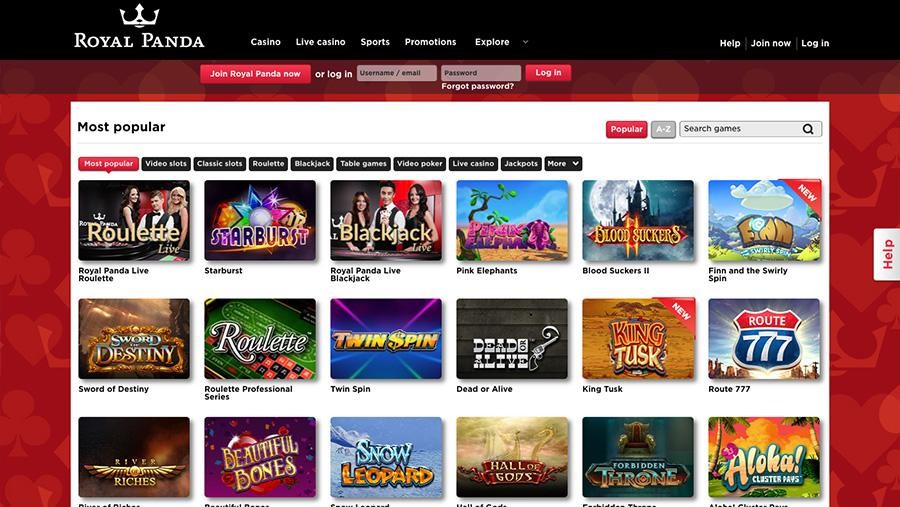Viewport: 900px width, 507px height.
Task: Toggle A-Z sort order
Action: (x=663, y=129)
